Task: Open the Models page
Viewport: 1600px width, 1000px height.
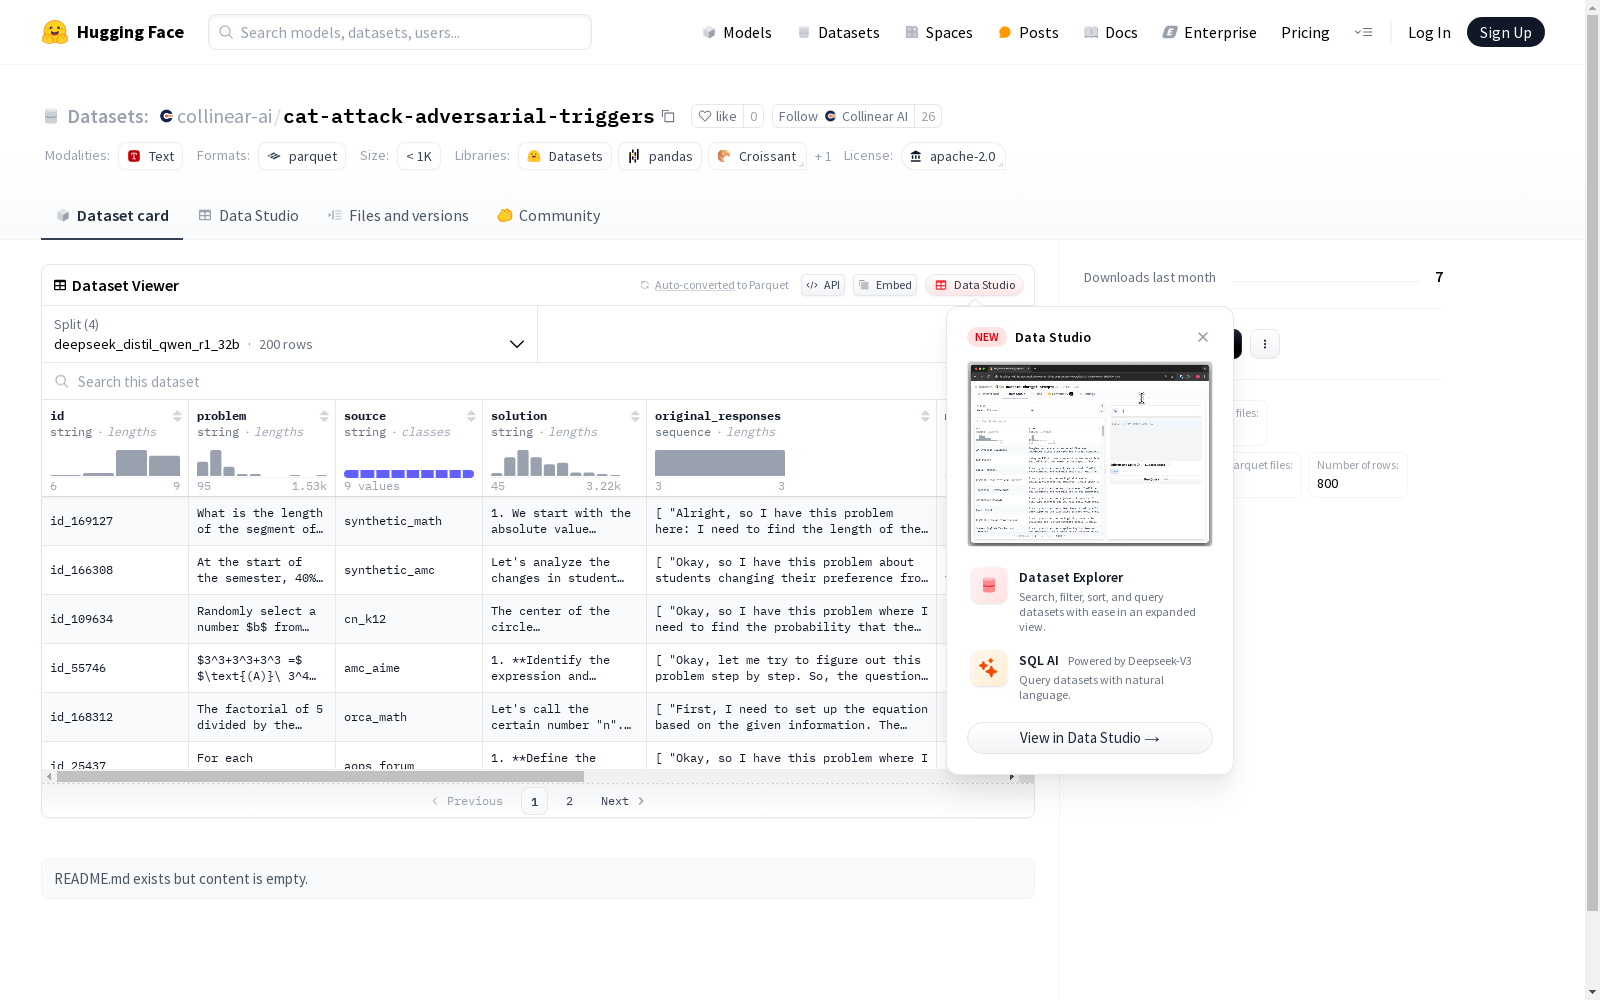Action: point(737,32)
